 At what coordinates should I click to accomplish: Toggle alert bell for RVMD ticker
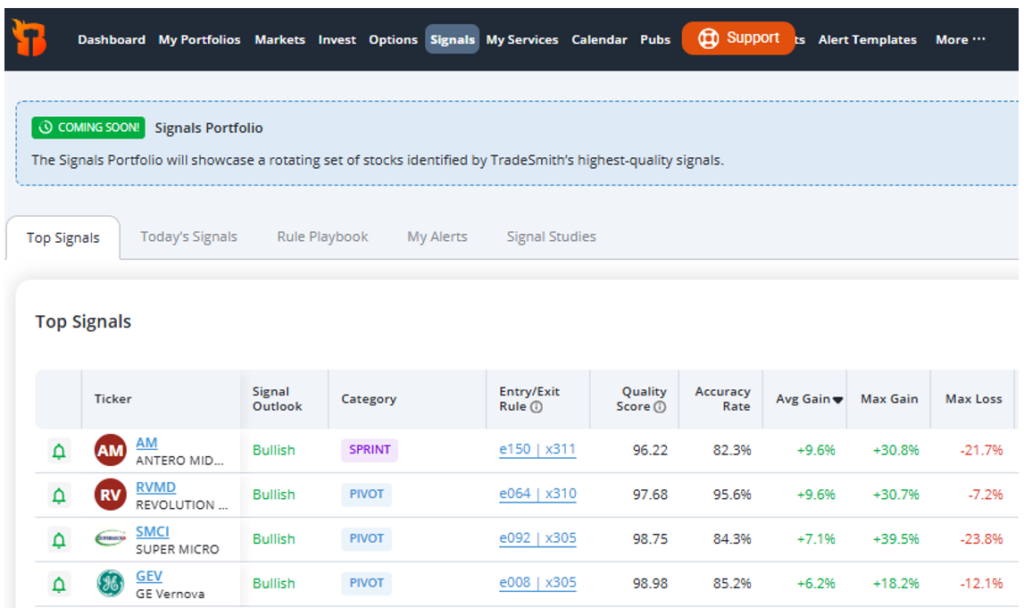tap(59, 495)
